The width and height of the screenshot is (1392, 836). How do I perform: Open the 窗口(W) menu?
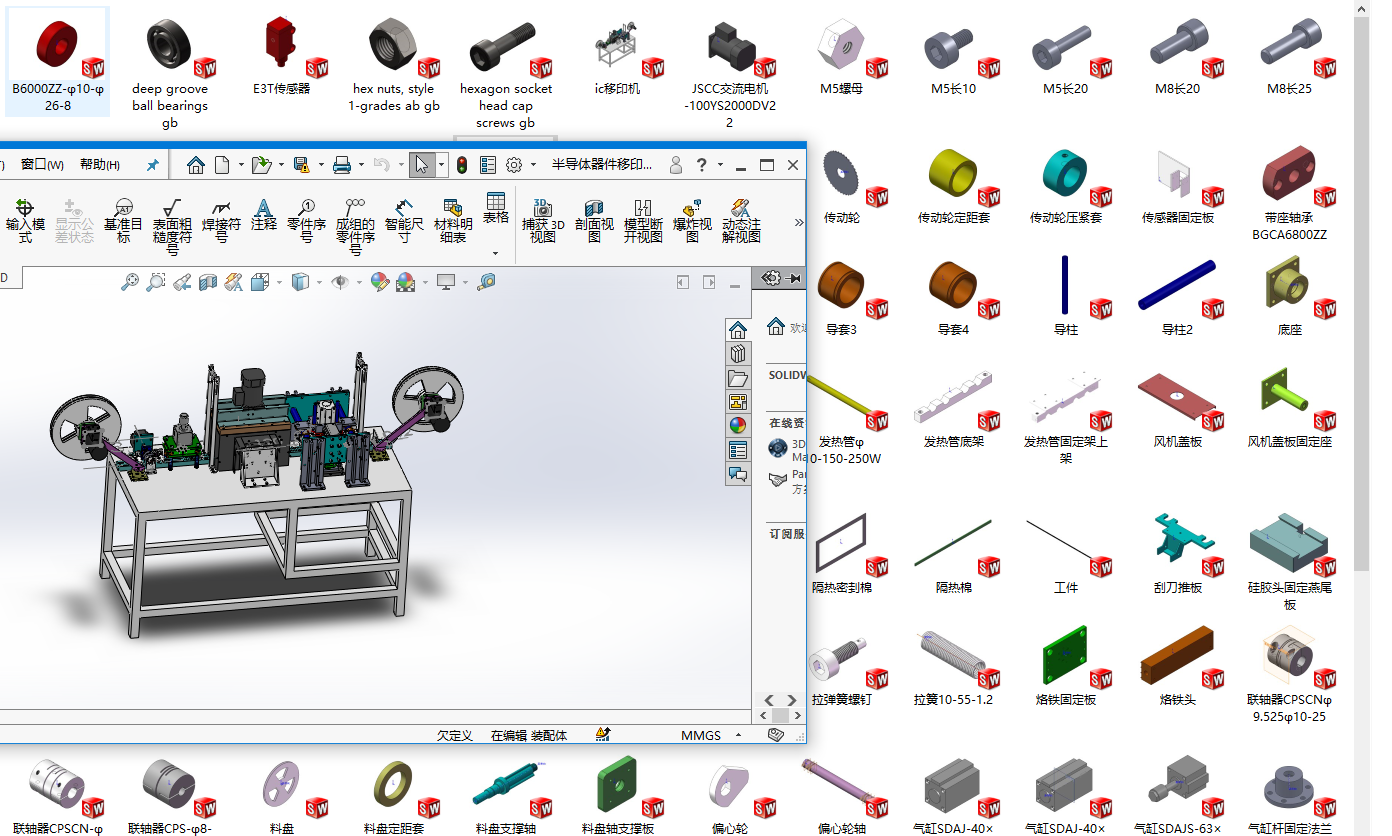(42, 165)
